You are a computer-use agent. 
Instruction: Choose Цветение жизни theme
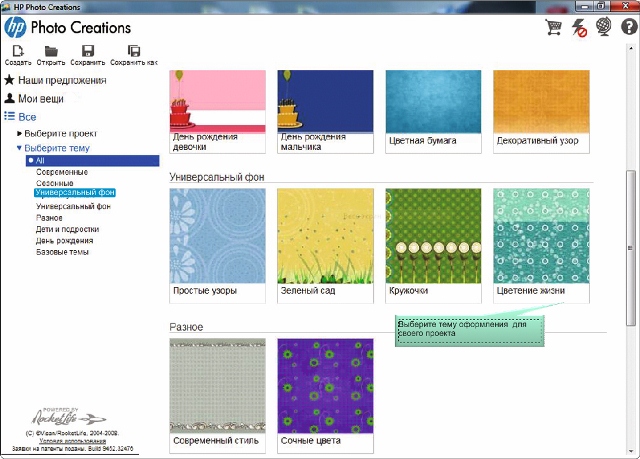pos(541,246)
